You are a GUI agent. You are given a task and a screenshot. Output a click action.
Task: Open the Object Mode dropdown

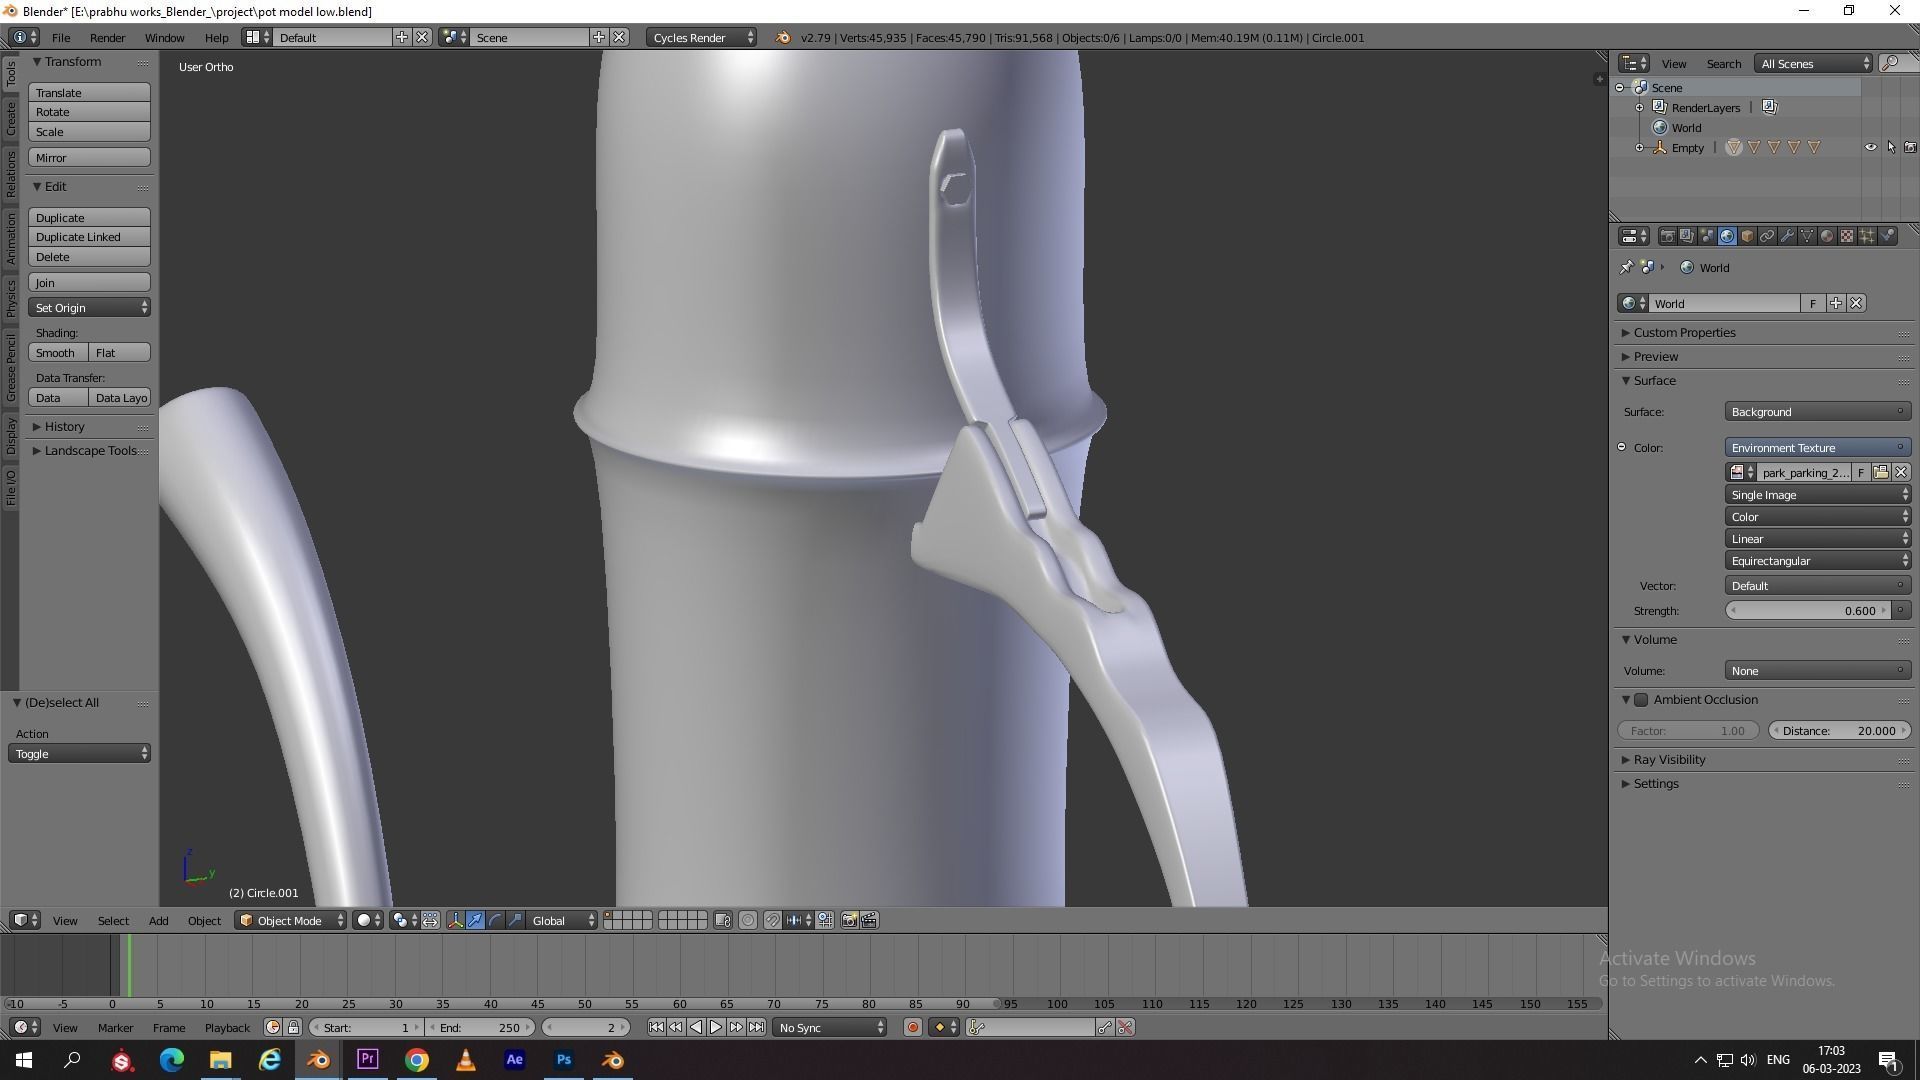click(290, 920)
